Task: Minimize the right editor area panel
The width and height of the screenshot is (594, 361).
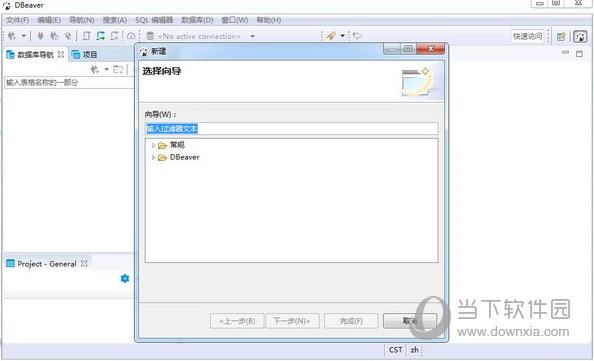Action: coord(566,53)
